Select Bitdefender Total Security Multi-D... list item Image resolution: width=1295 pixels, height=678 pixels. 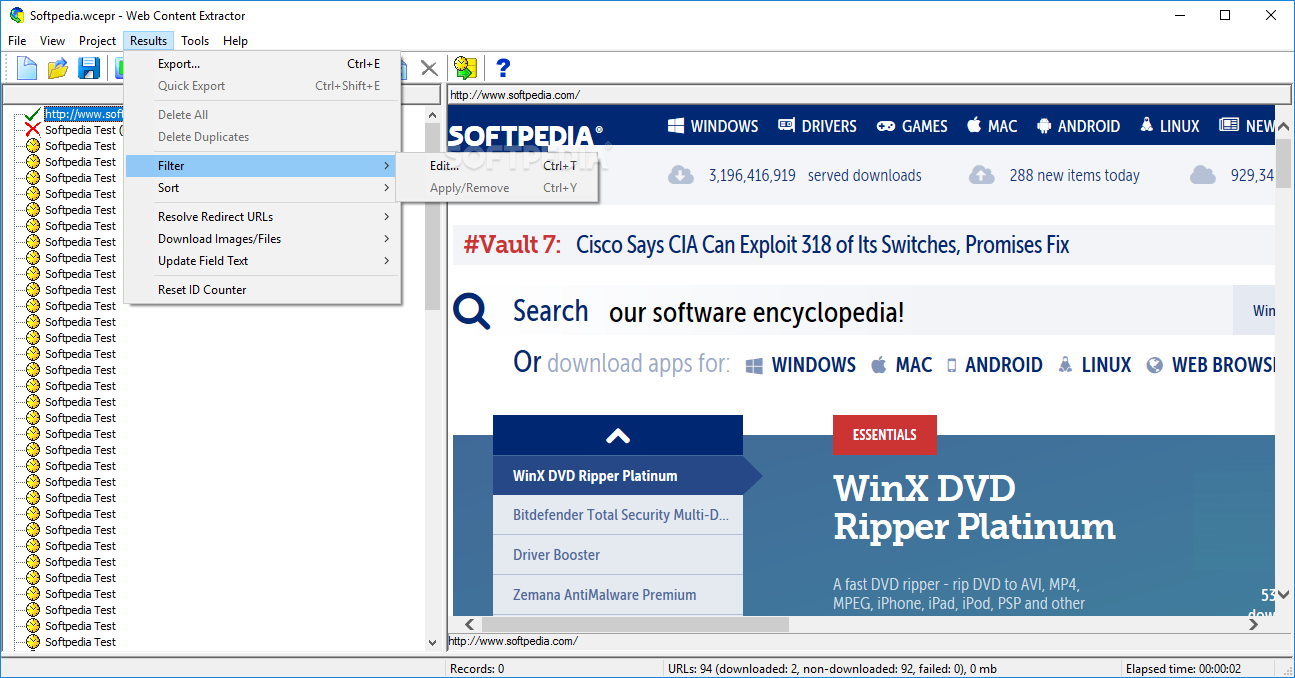pyautogui.click(x=618, y=515)
